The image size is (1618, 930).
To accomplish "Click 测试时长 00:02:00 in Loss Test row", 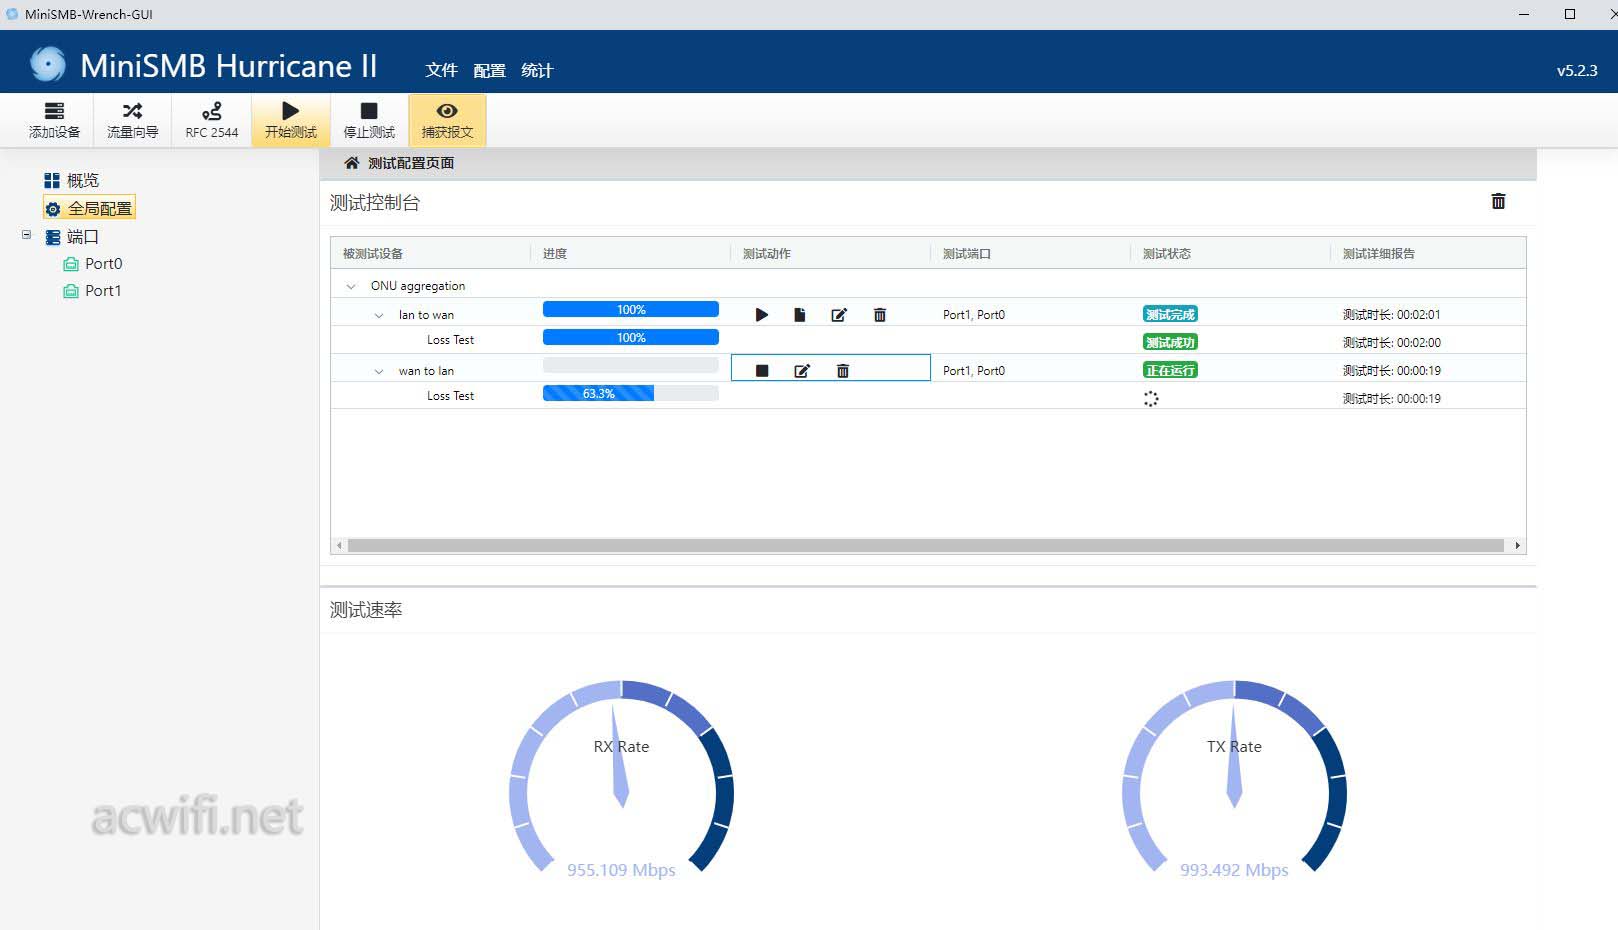I will click(1392, 343).
